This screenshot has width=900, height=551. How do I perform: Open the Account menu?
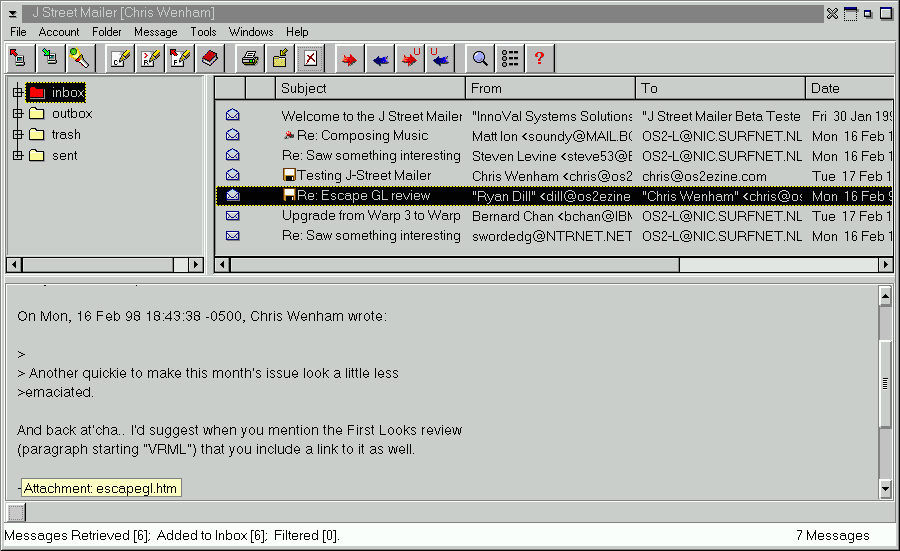(59, 32)
